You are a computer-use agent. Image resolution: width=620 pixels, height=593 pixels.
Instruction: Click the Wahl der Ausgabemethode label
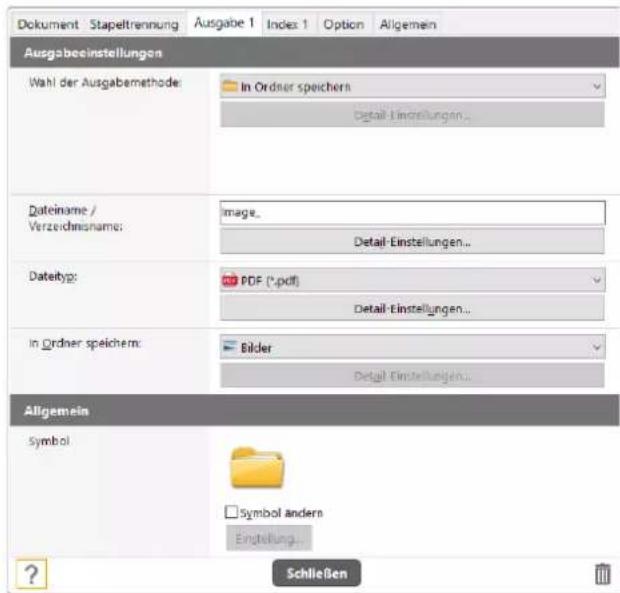click(x=105, y=83)
